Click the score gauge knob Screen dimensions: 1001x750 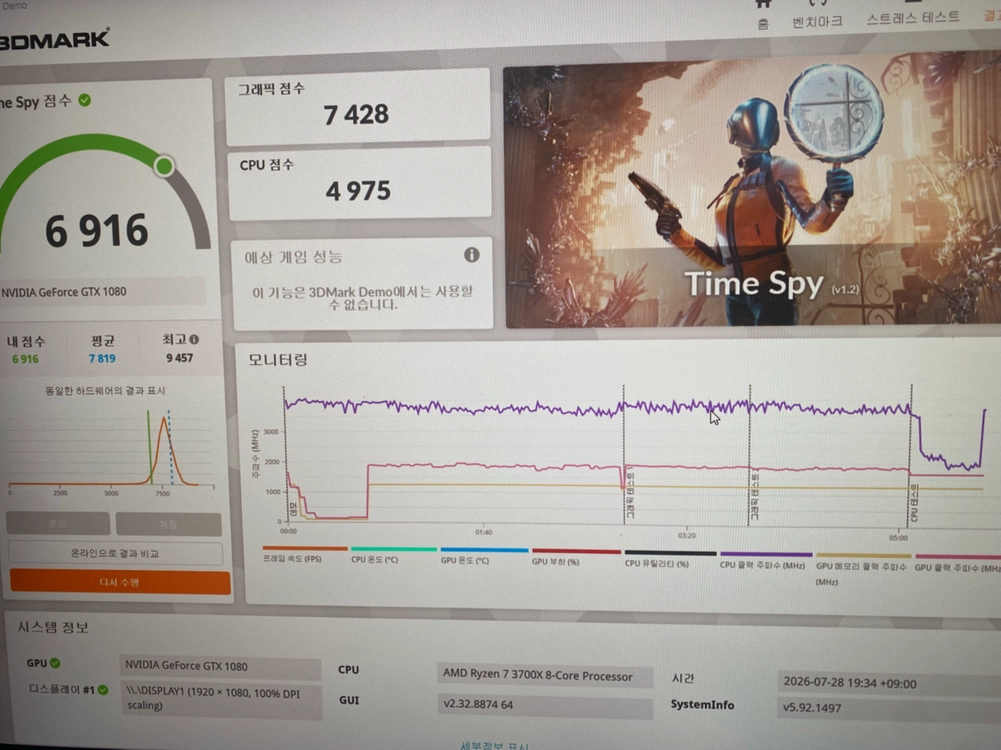(164, 166)
